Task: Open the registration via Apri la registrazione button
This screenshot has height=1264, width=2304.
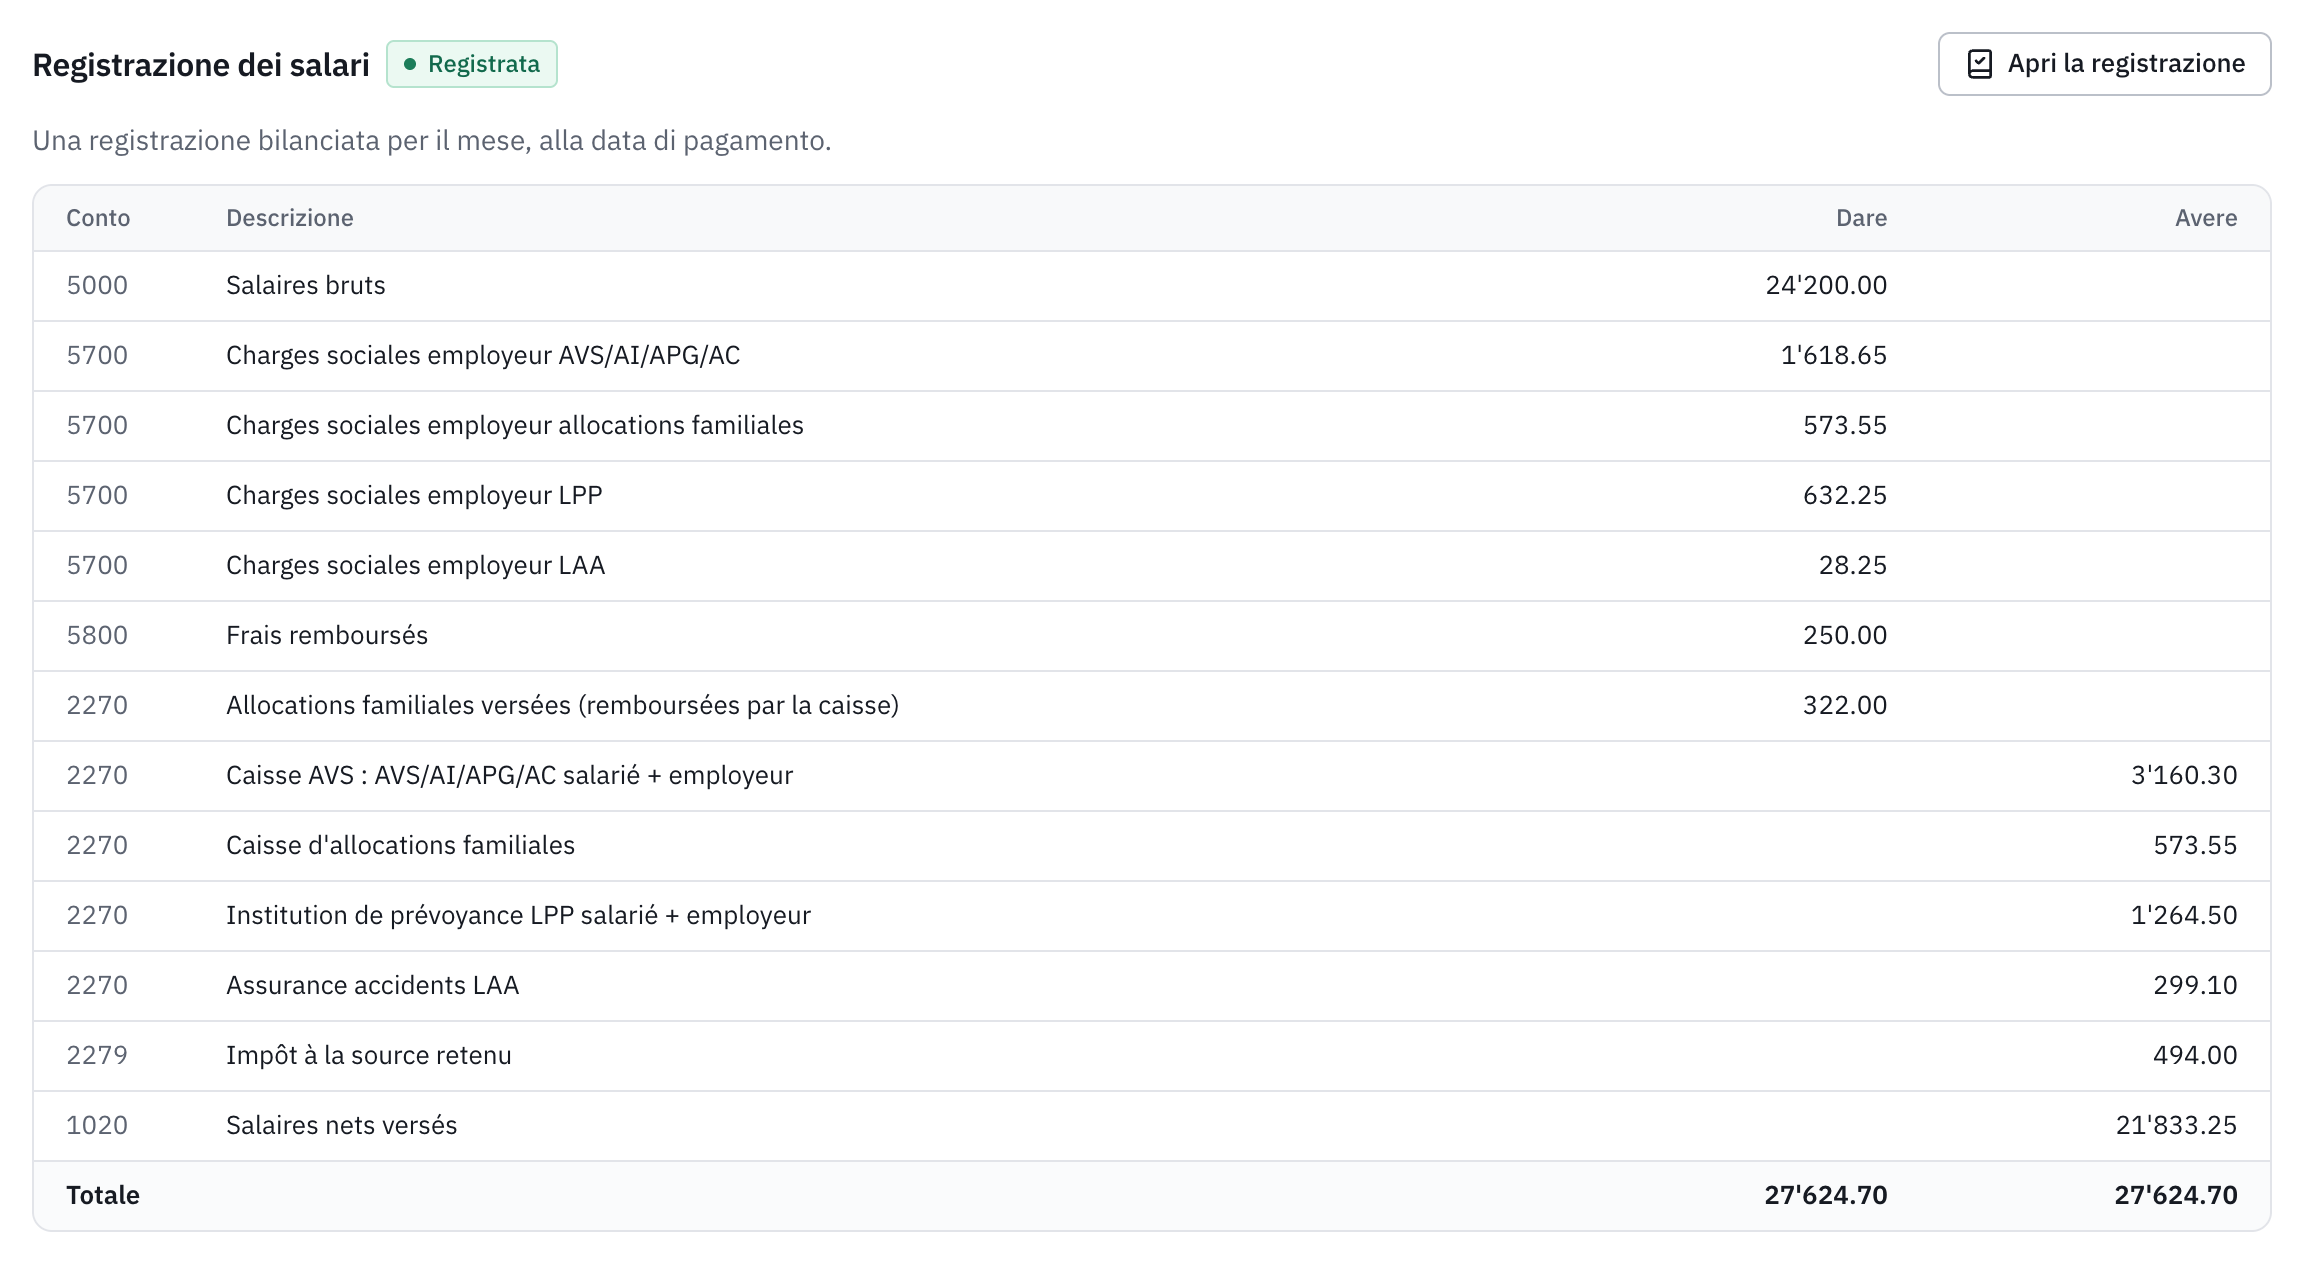Action: click(x=2104, y=64)
